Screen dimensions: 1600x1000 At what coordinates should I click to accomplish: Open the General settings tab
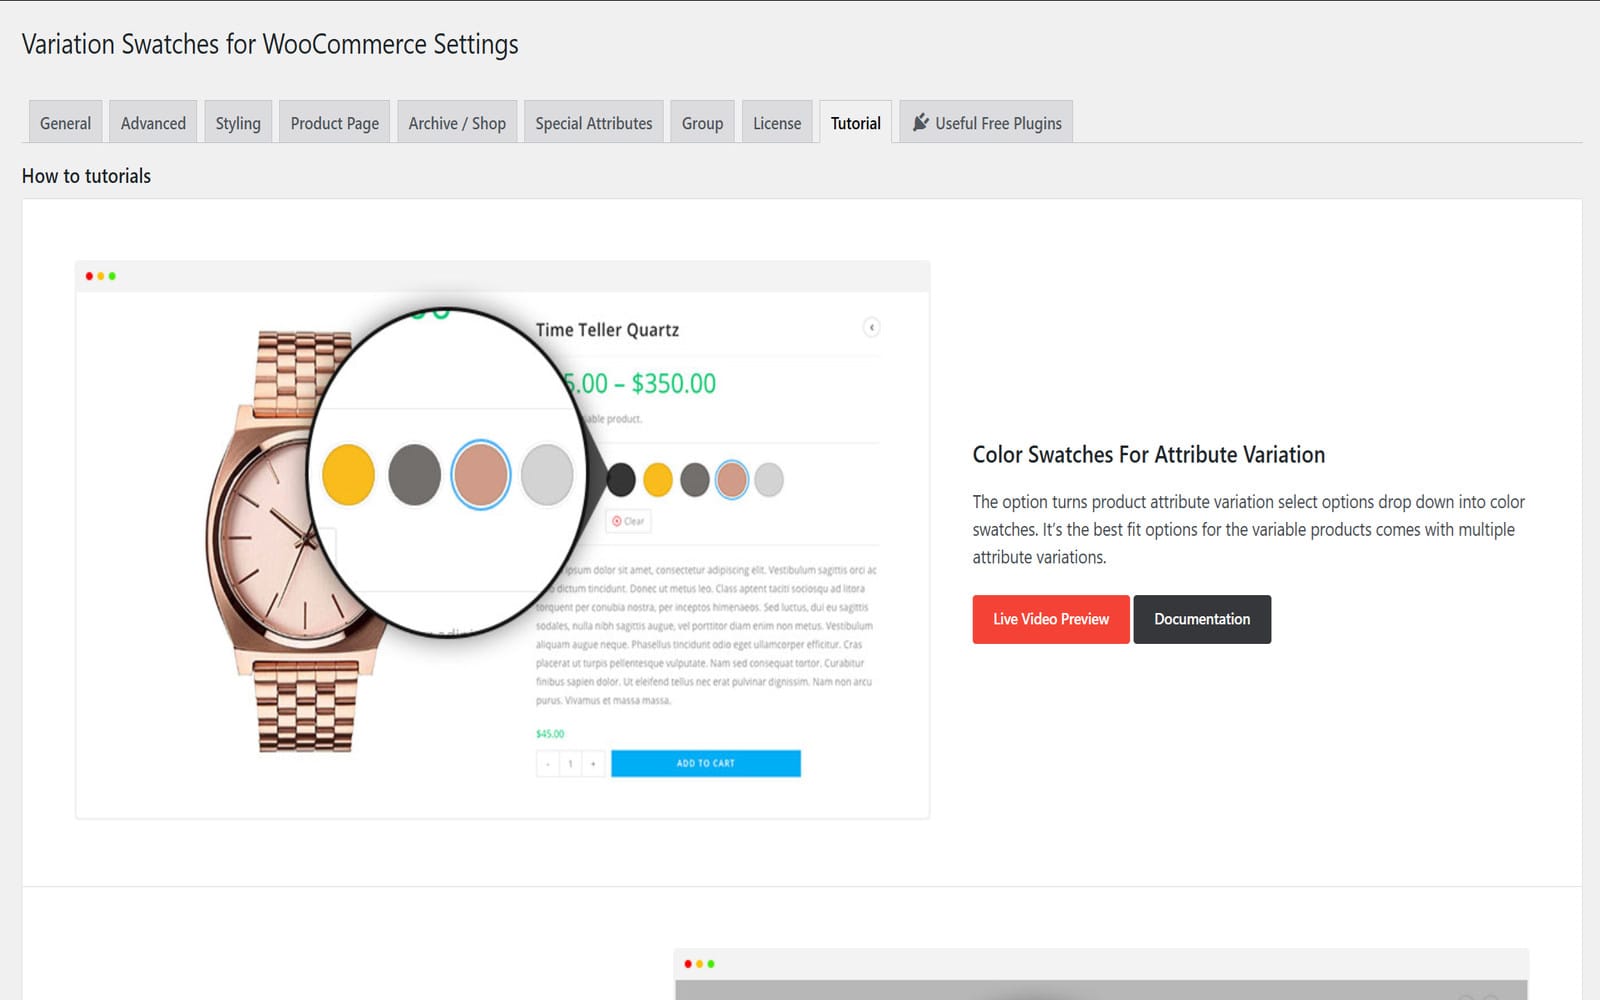65,122
